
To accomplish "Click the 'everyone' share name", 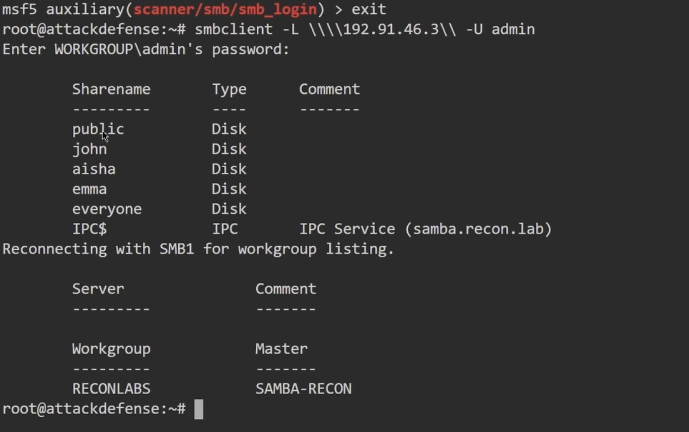I will (107, 209).
